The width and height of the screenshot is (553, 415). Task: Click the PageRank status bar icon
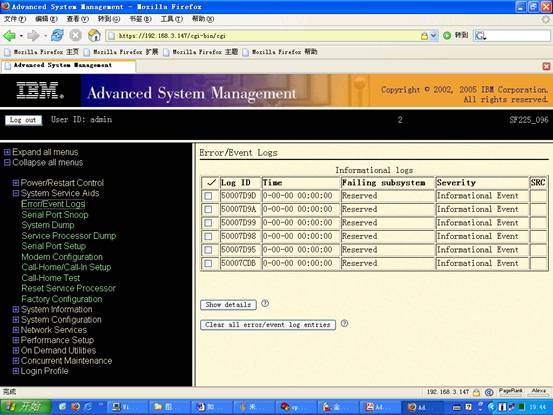510,392
